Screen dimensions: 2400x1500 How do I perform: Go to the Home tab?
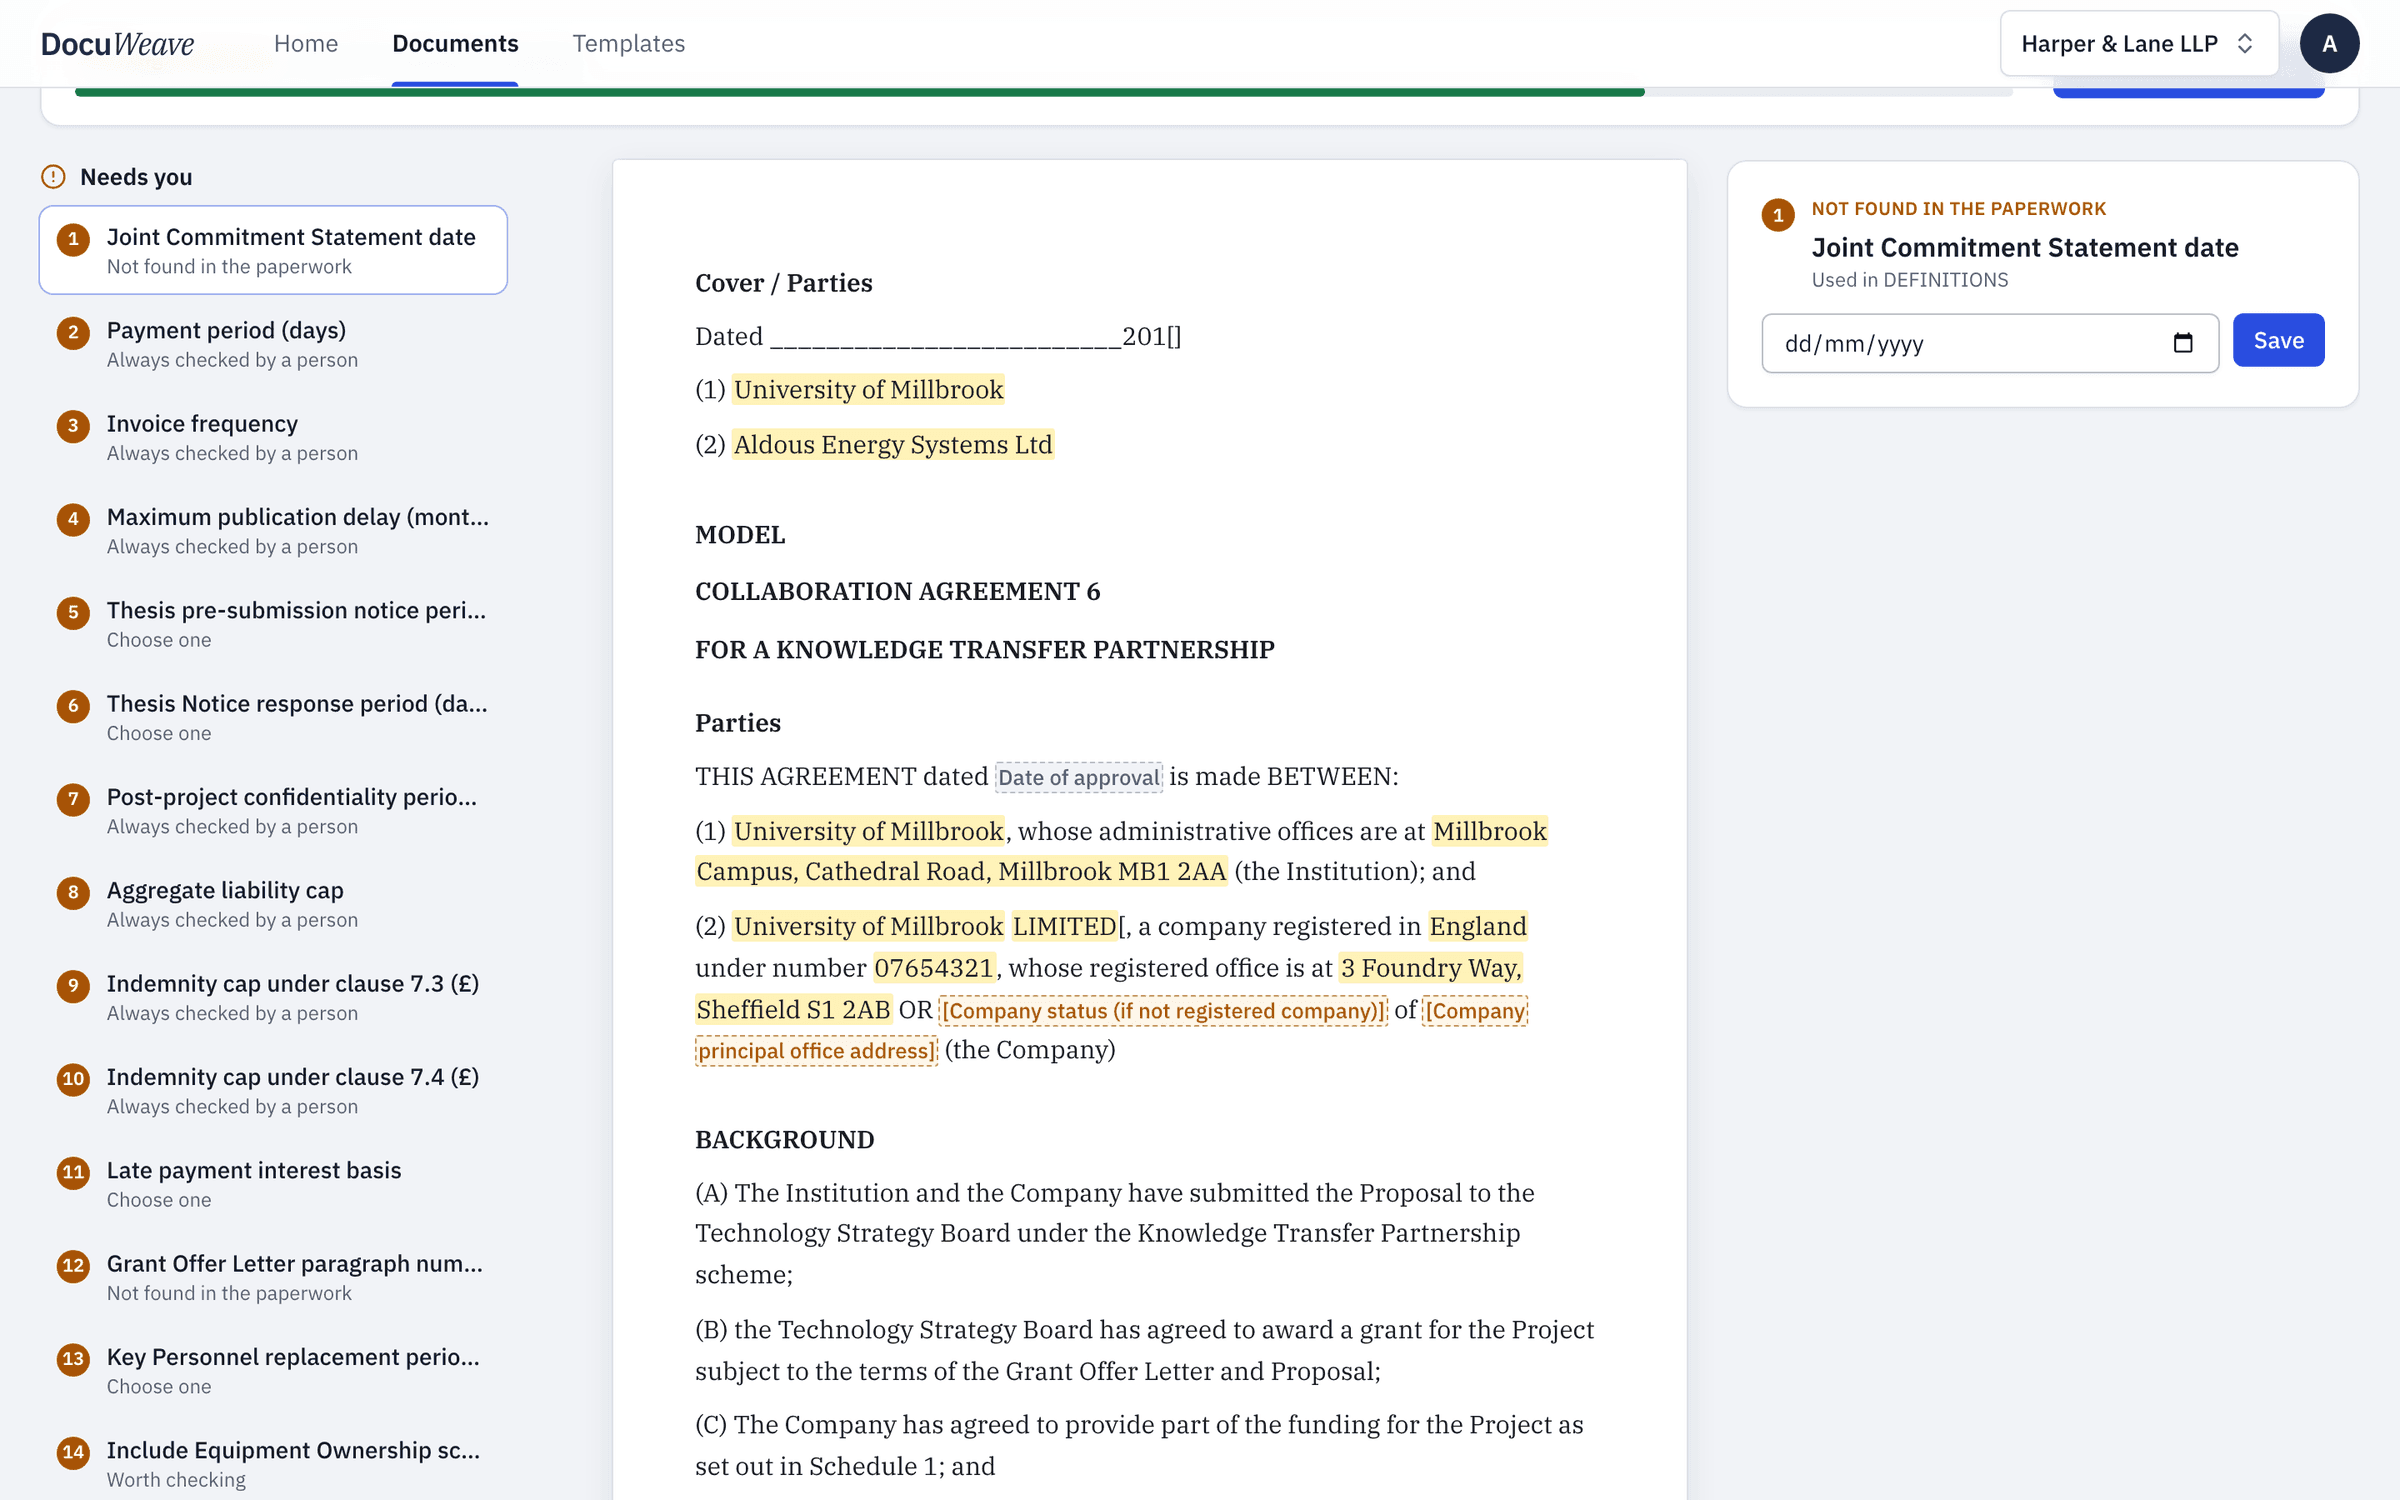[x=306, y=43]
